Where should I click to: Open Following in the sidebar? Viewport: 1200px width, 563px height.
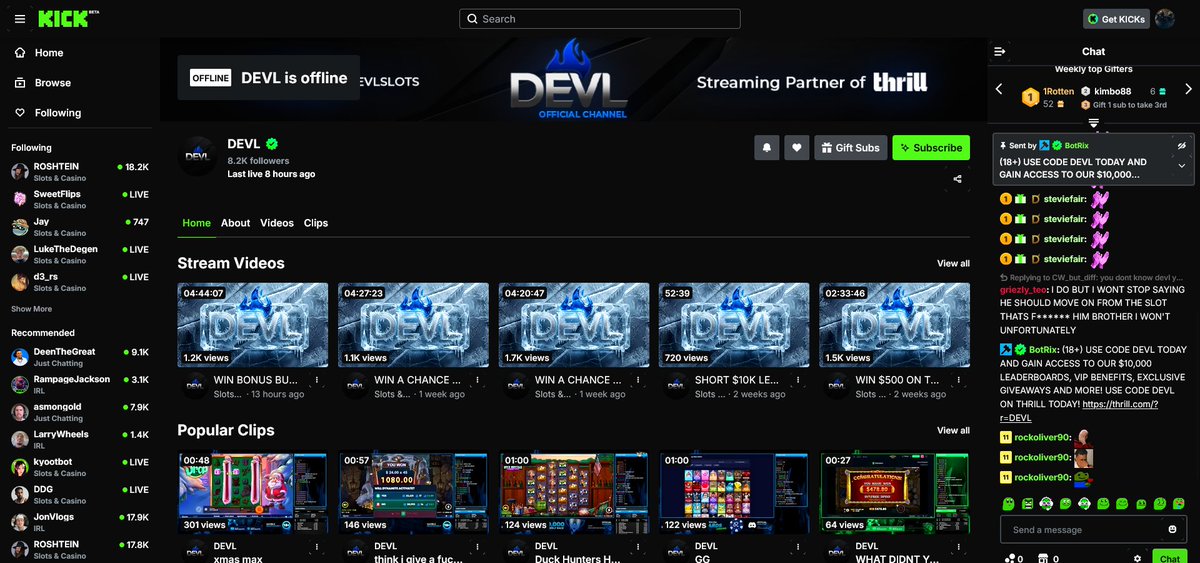click(80, 113)
